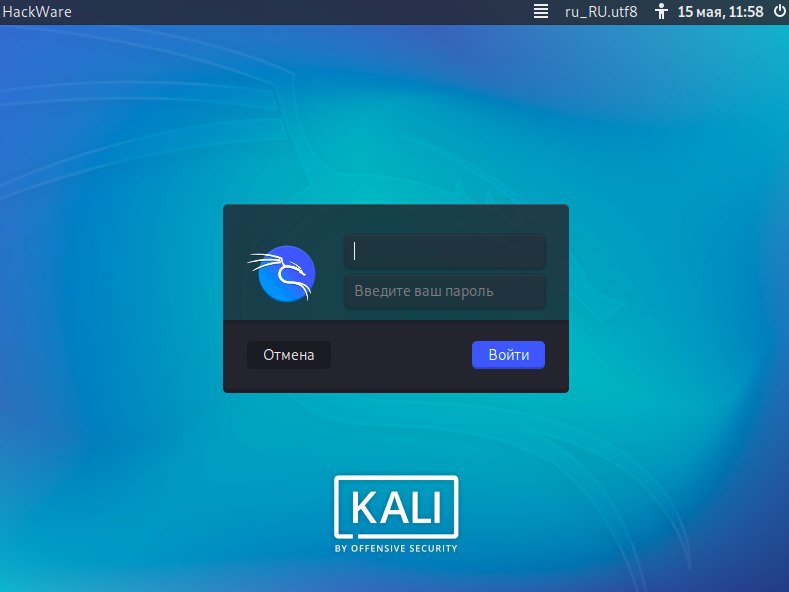Open the ru_RU.utf8 language selector
The image size is (789, 592).
pyautogui.click(x=601, y=12)
